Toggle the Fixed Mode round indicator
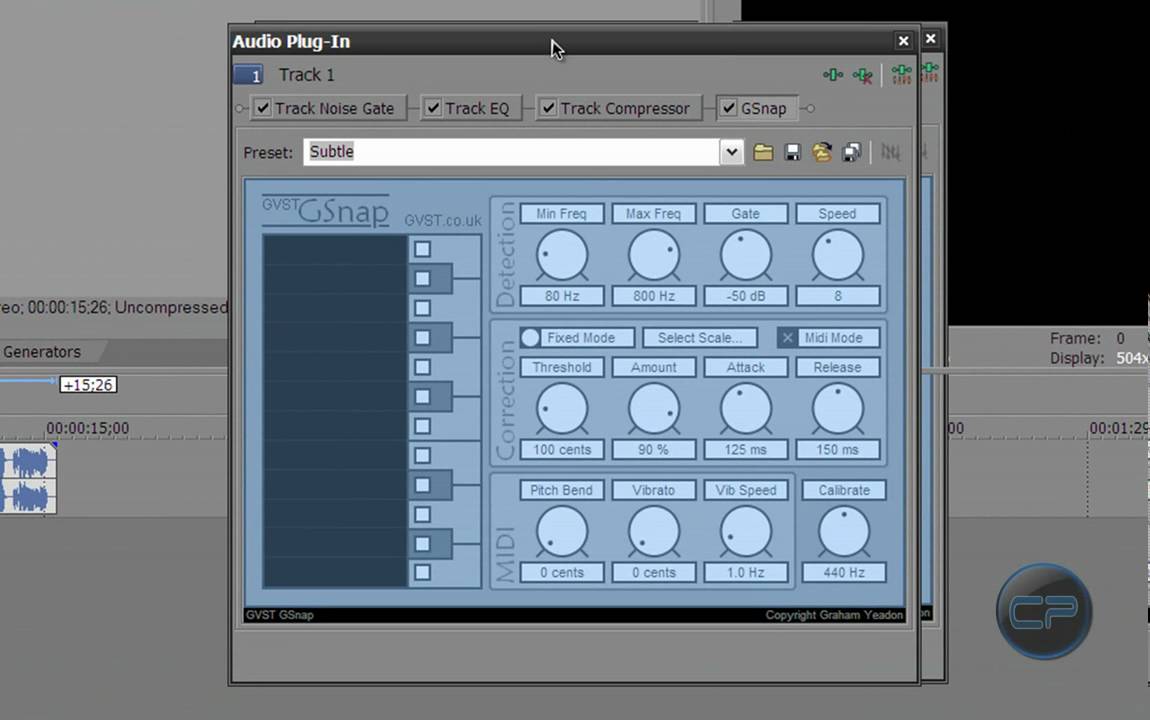This screenshot has height=720, width=1150. tap(530, 338)
